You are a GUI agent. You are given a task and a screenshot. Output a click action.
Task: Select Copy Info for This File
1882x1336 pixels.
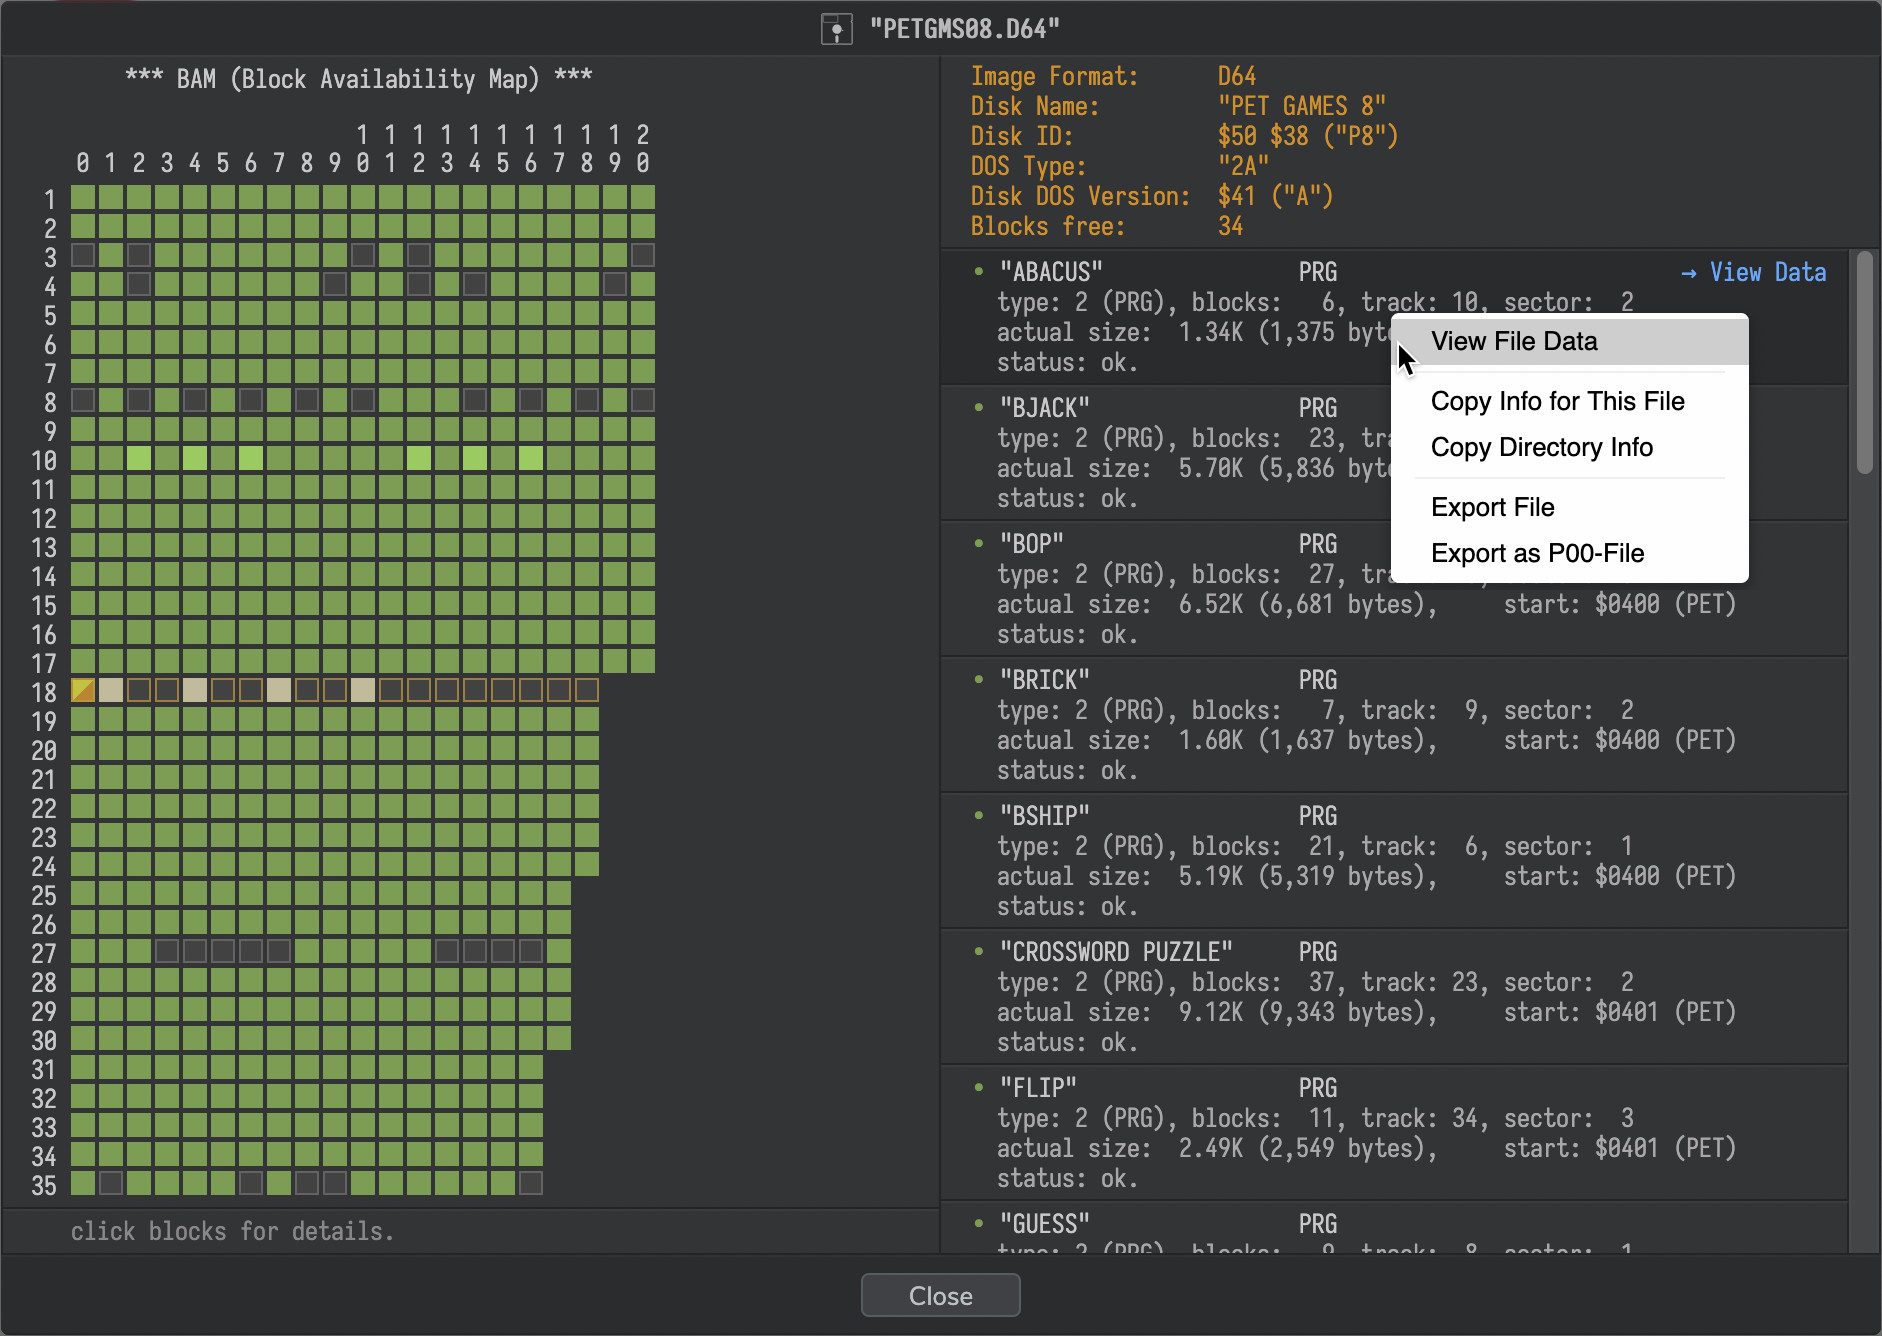tap(1569, 402)
